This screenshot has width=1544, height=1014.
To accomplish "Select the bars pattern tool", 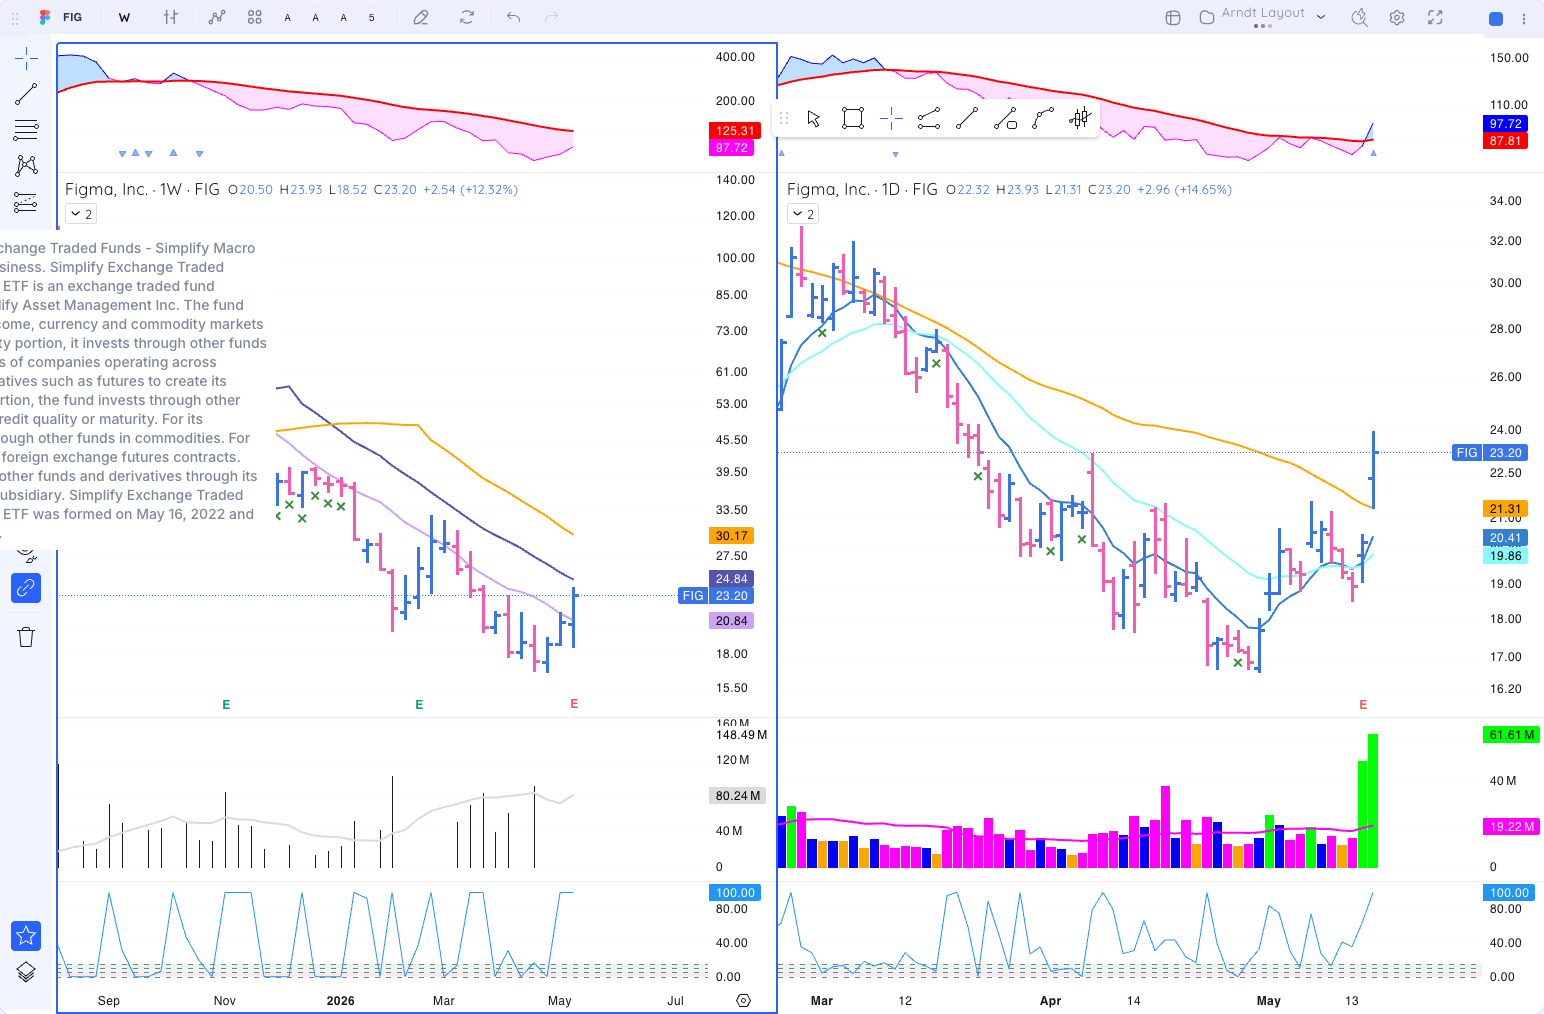I will (x=1080, y=119).
